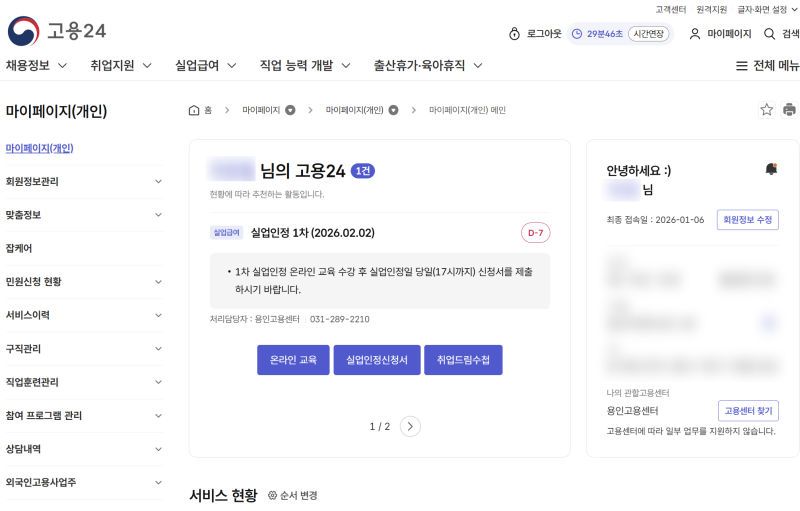Click the session timer clock icon
Viewport: 800px width, 511px height.
coord(577,34)
